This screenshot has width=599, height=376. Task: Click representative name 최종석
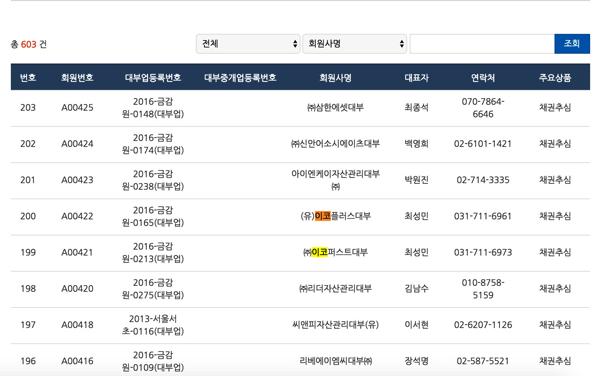click(416, 108)
